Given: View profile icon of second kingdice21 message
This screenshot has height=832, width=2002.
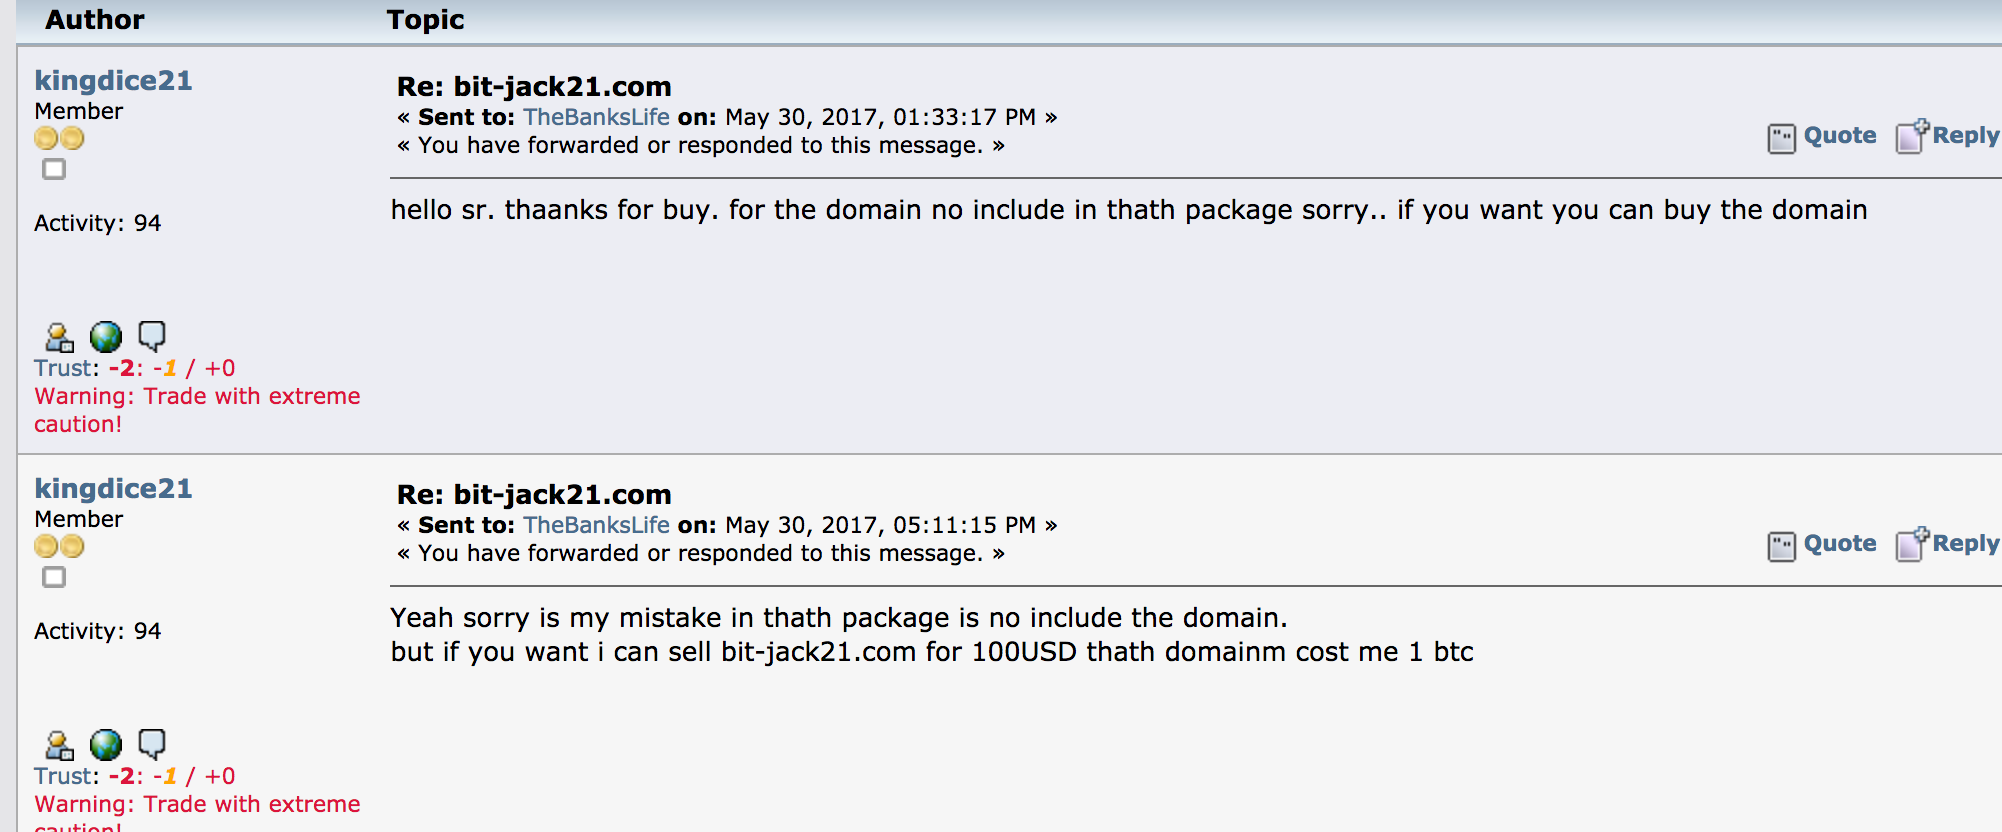Looking at the screenshot, I should pyautogui.click(x=60, y=745).
